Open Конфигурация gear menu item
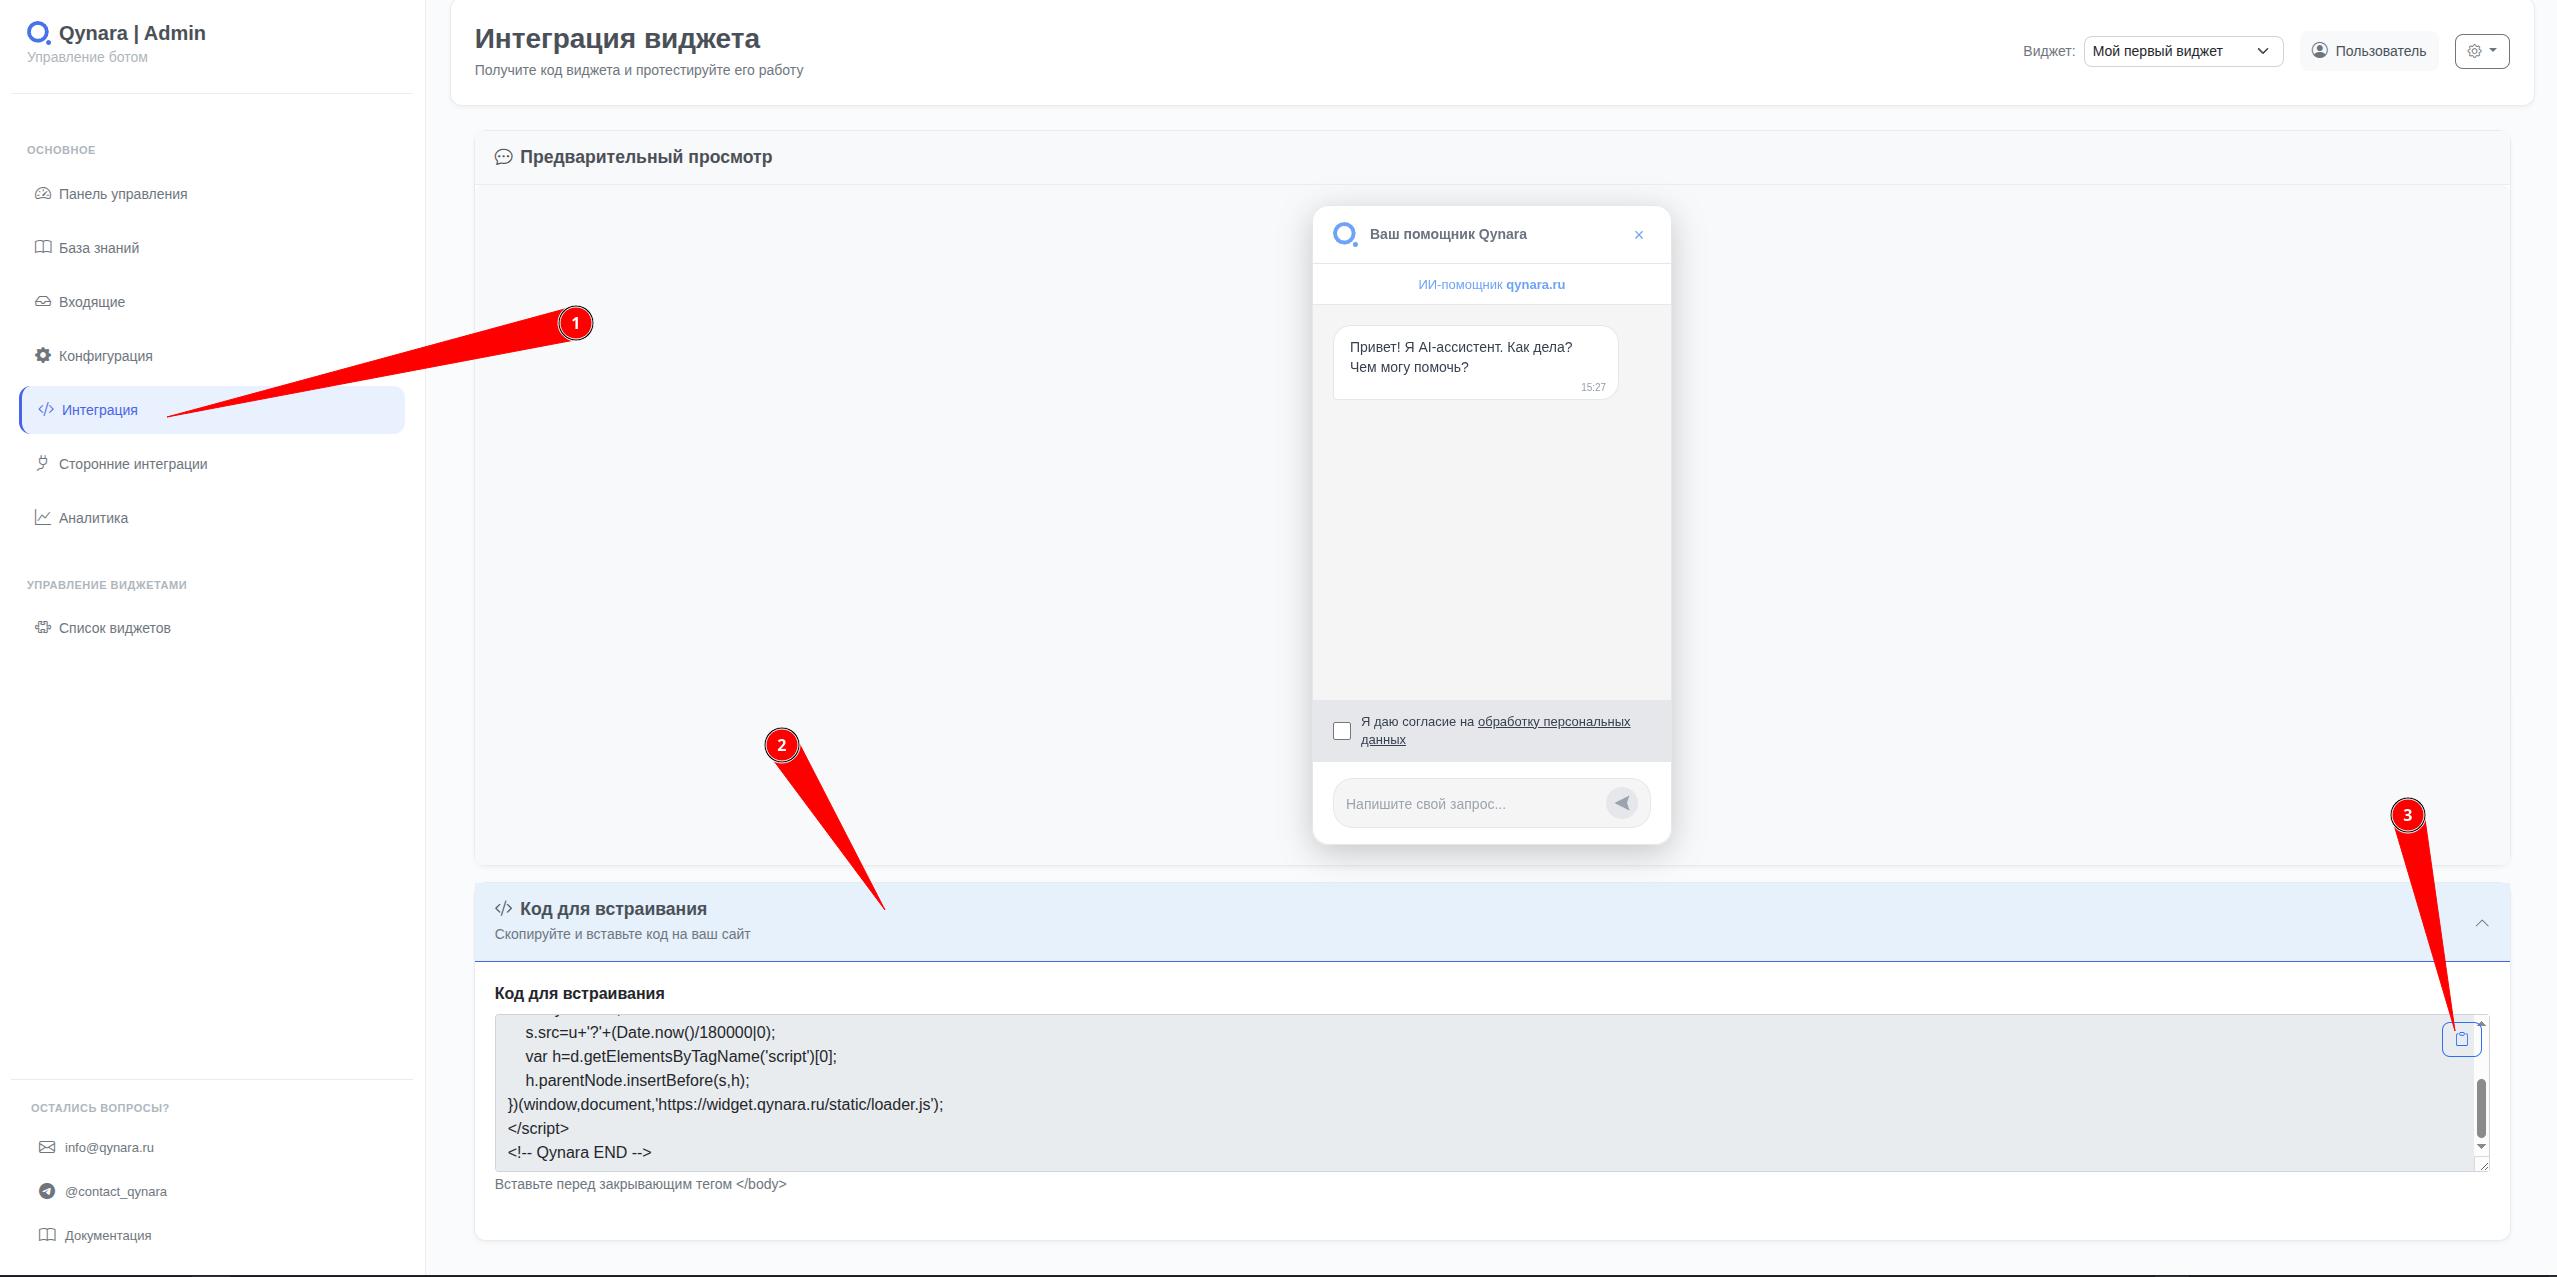 click(105, 356)
